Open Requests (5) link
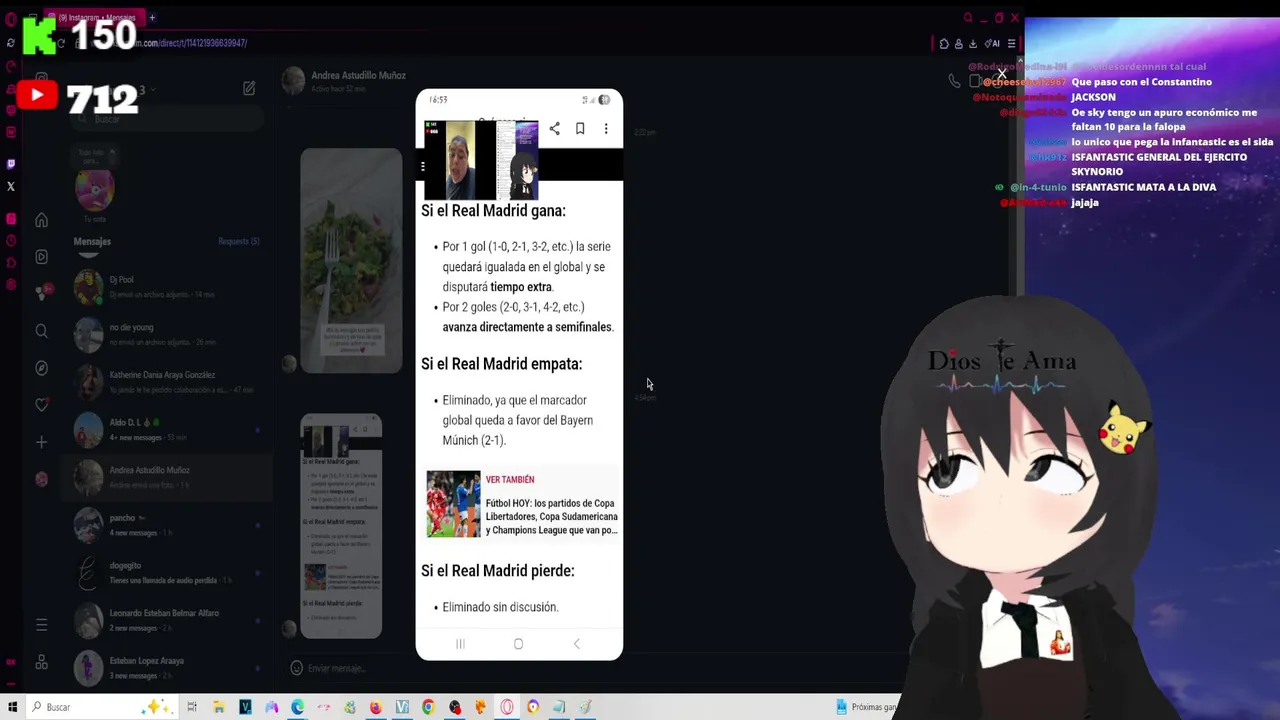Image resolution: width=1280 pixels, height=720 pixels. coord(238,241)
